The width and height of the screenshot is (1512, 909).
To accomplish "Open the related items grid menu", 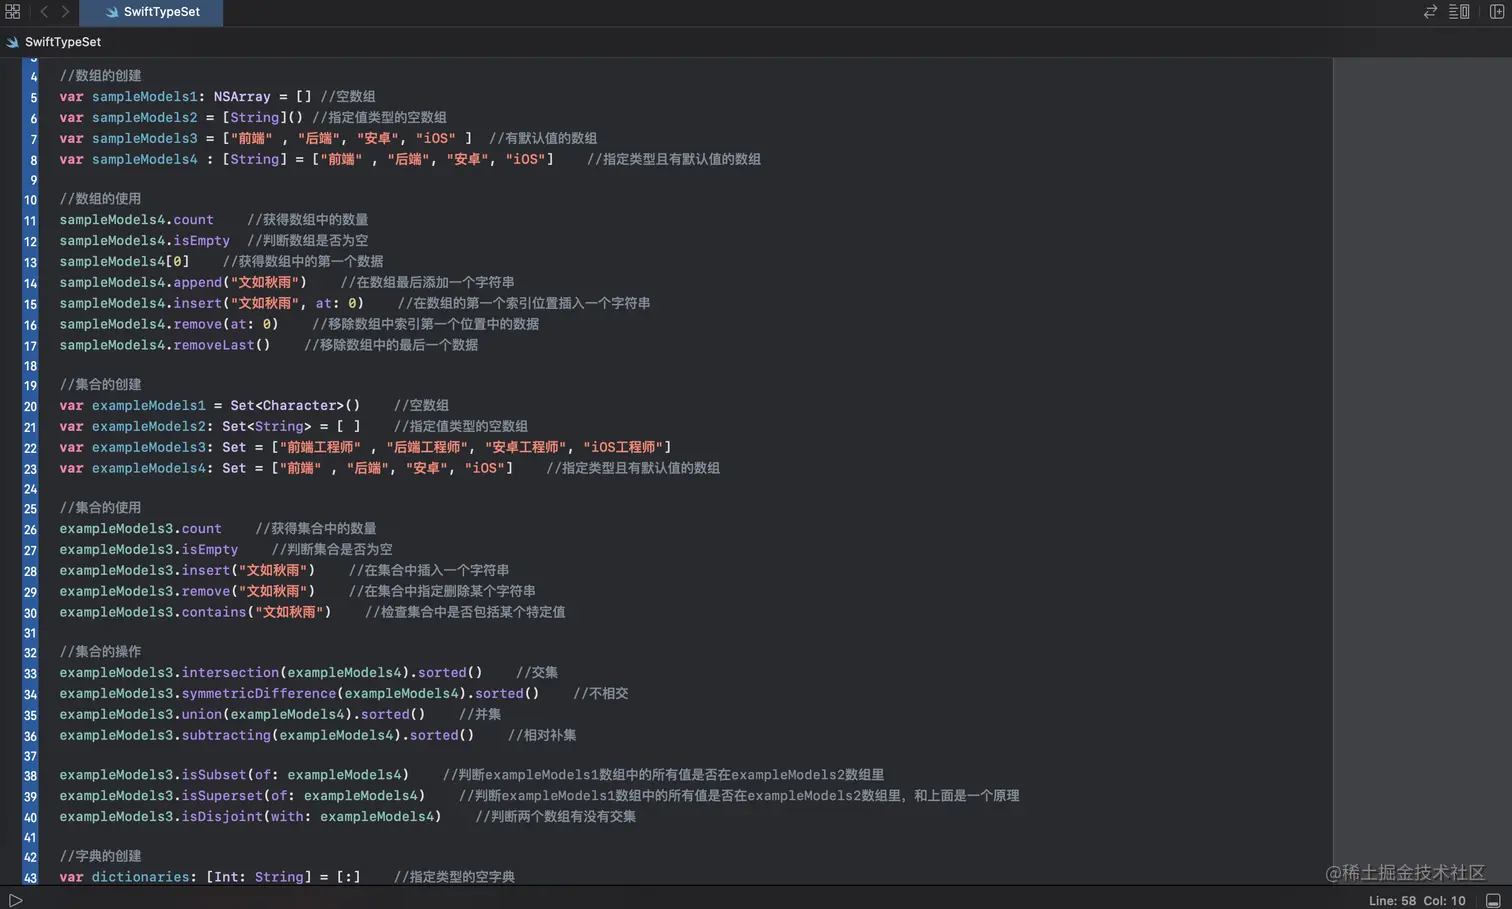I will tap(13, 12).
